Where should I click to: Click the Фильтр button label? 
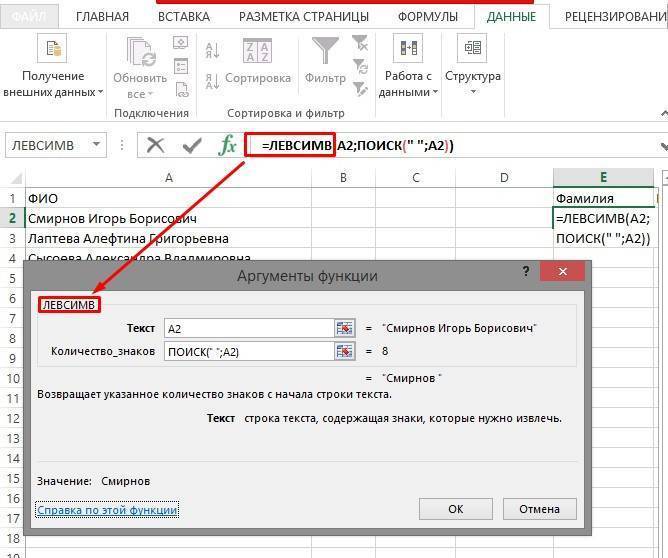(325, 78)
